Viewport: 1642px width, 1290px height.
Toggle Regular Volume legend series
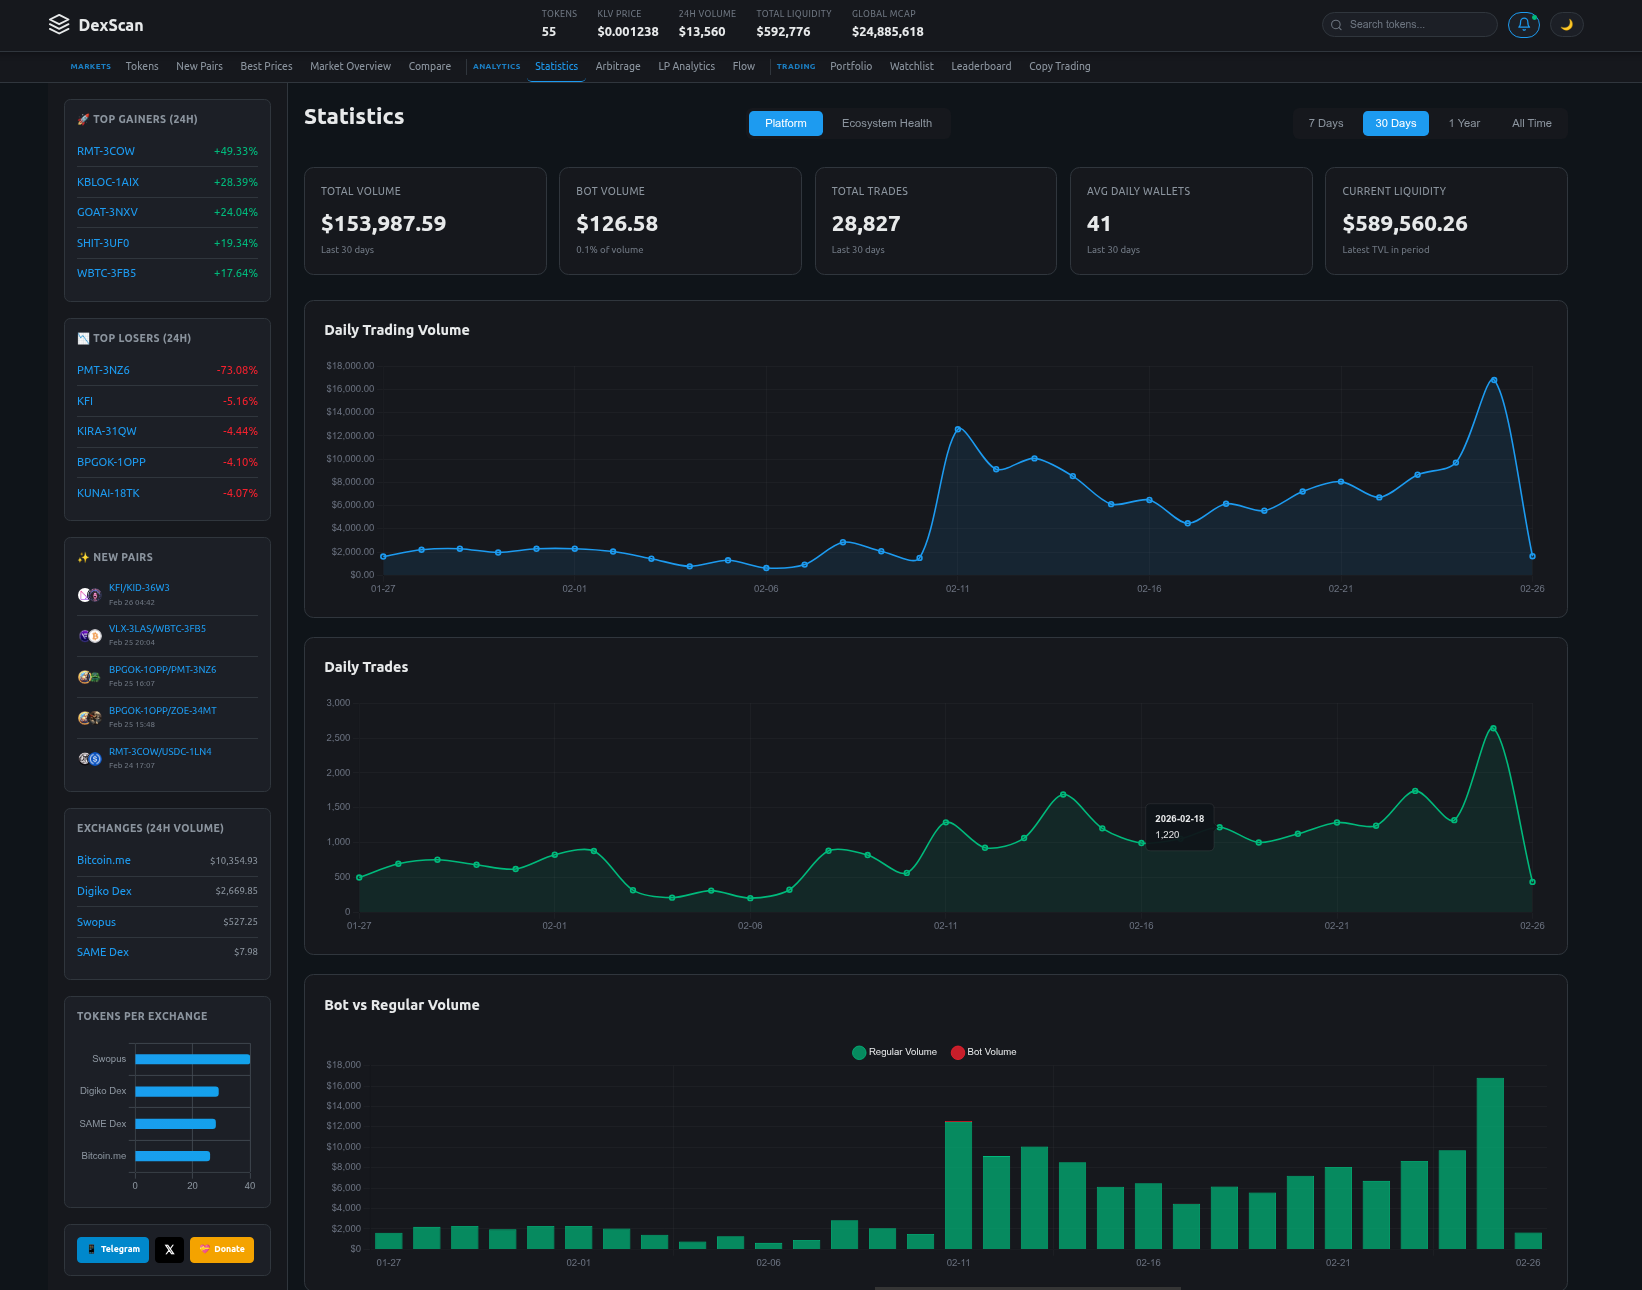[894, 1052]
